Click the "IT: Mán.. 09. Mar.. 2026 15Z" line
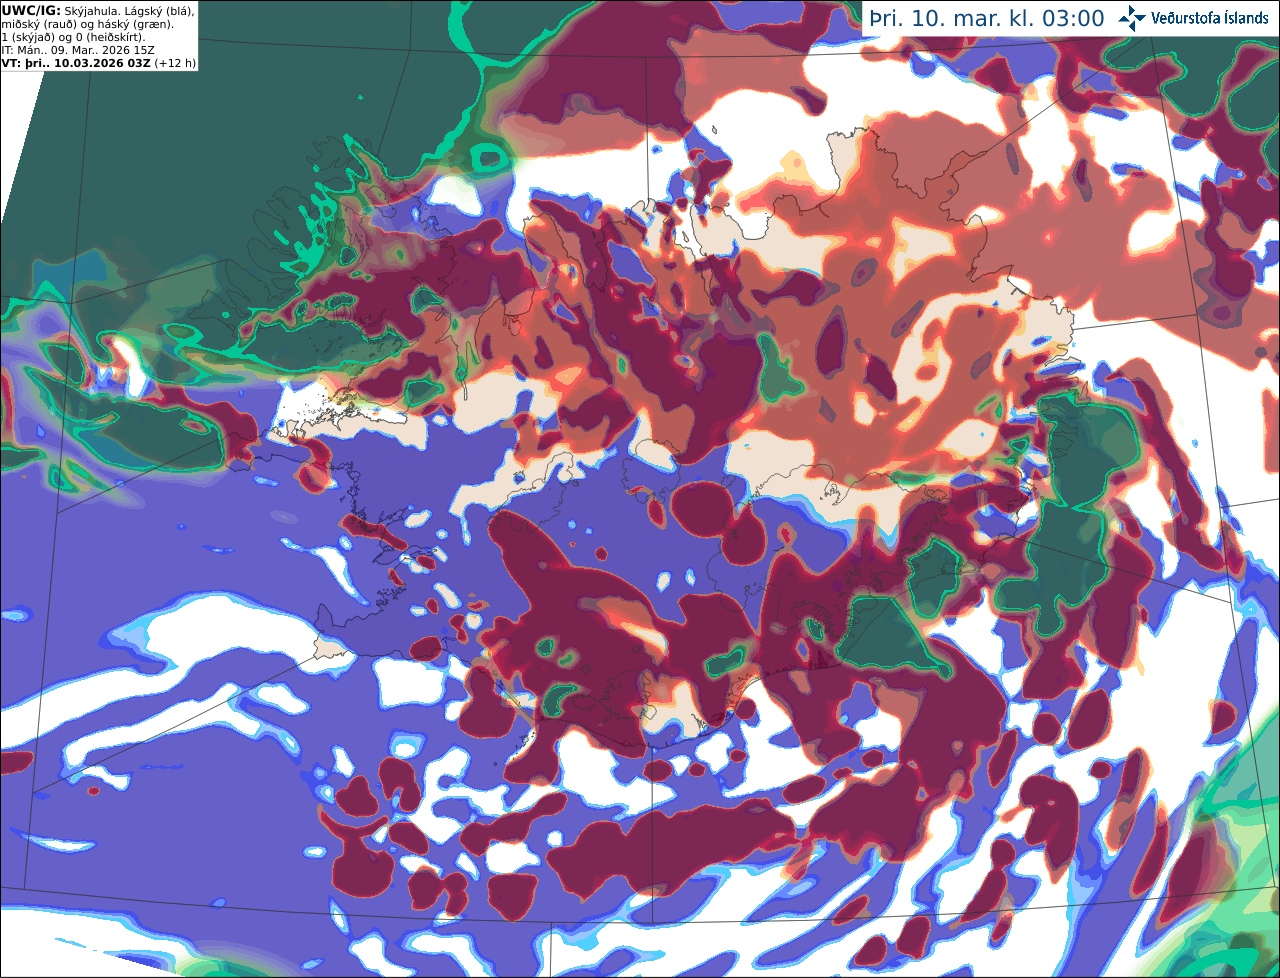 click(78, 50)
